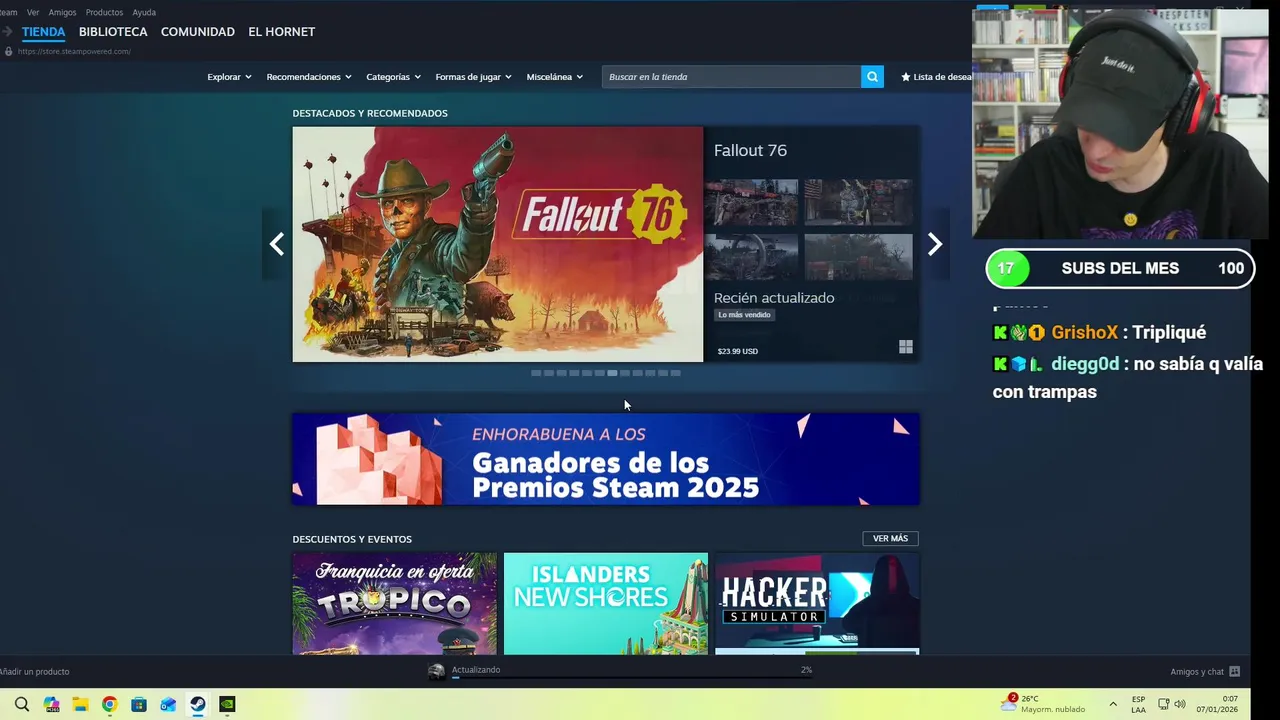Open the Amigos menu
Viewport: 1280px width, 720px height.
point(62,12)
